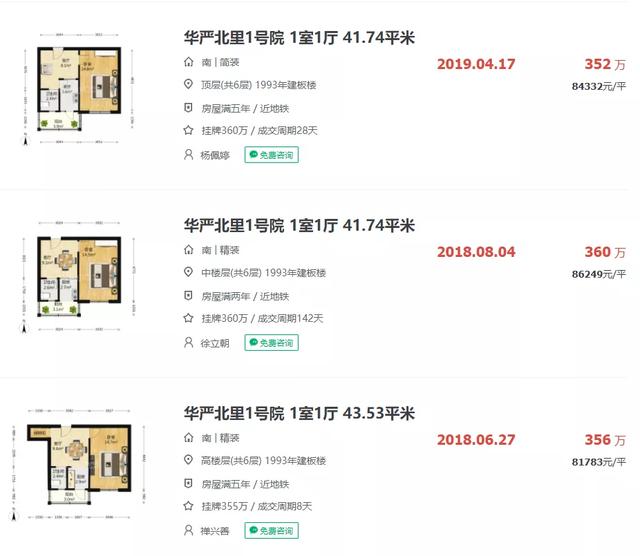The width and height of the screenshot is (640, 556).
Task: Click agent name 杨佩婷
Action: click(215, 156)
